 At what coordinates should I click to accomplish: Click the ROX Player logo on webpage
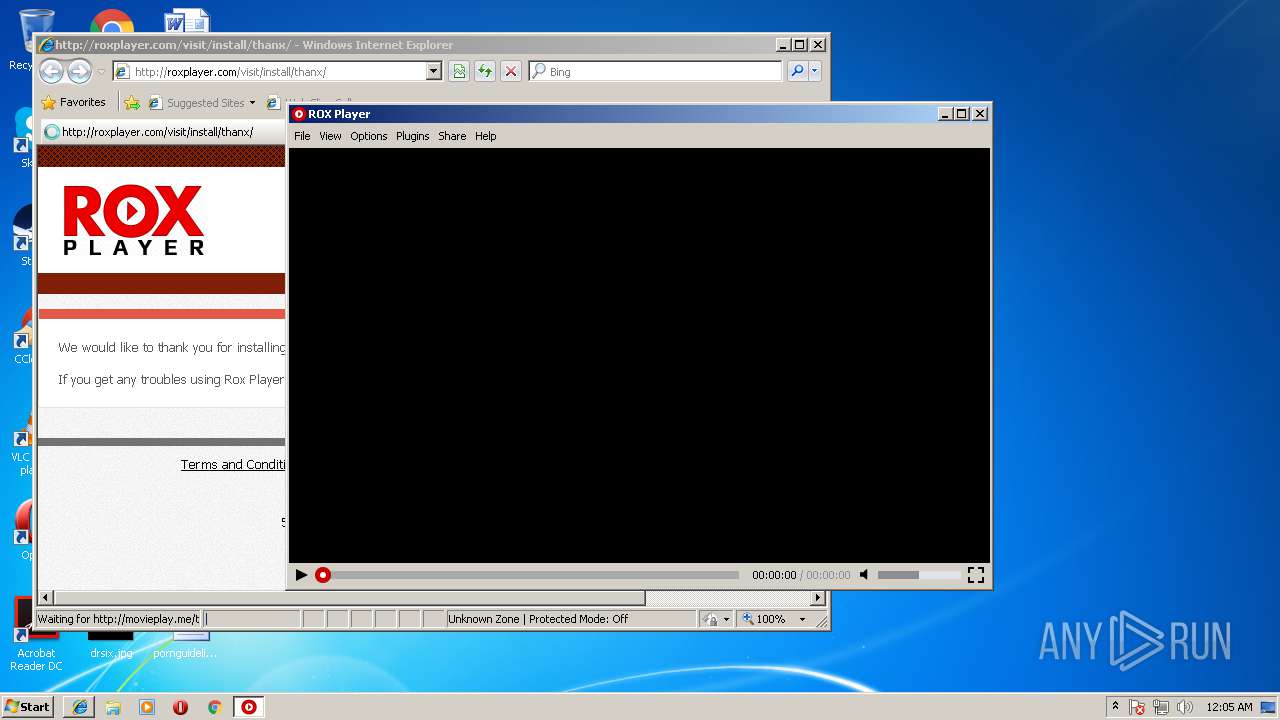(134, 220)
